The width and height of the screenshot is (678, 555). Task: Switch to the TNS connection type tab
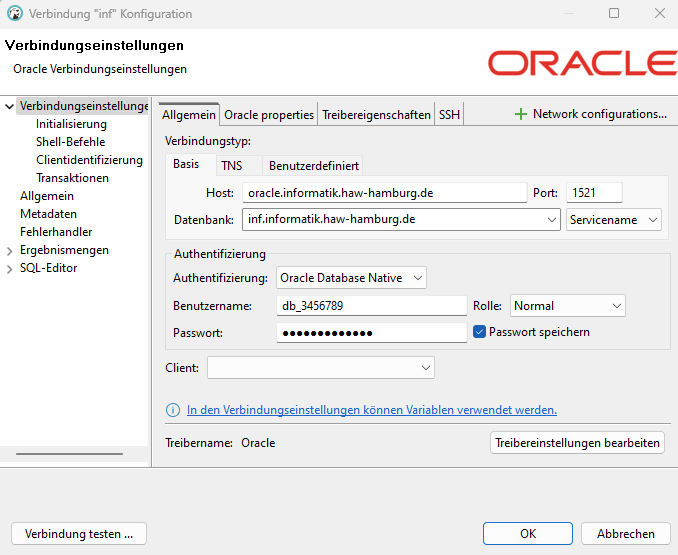(x=231, y=166)
